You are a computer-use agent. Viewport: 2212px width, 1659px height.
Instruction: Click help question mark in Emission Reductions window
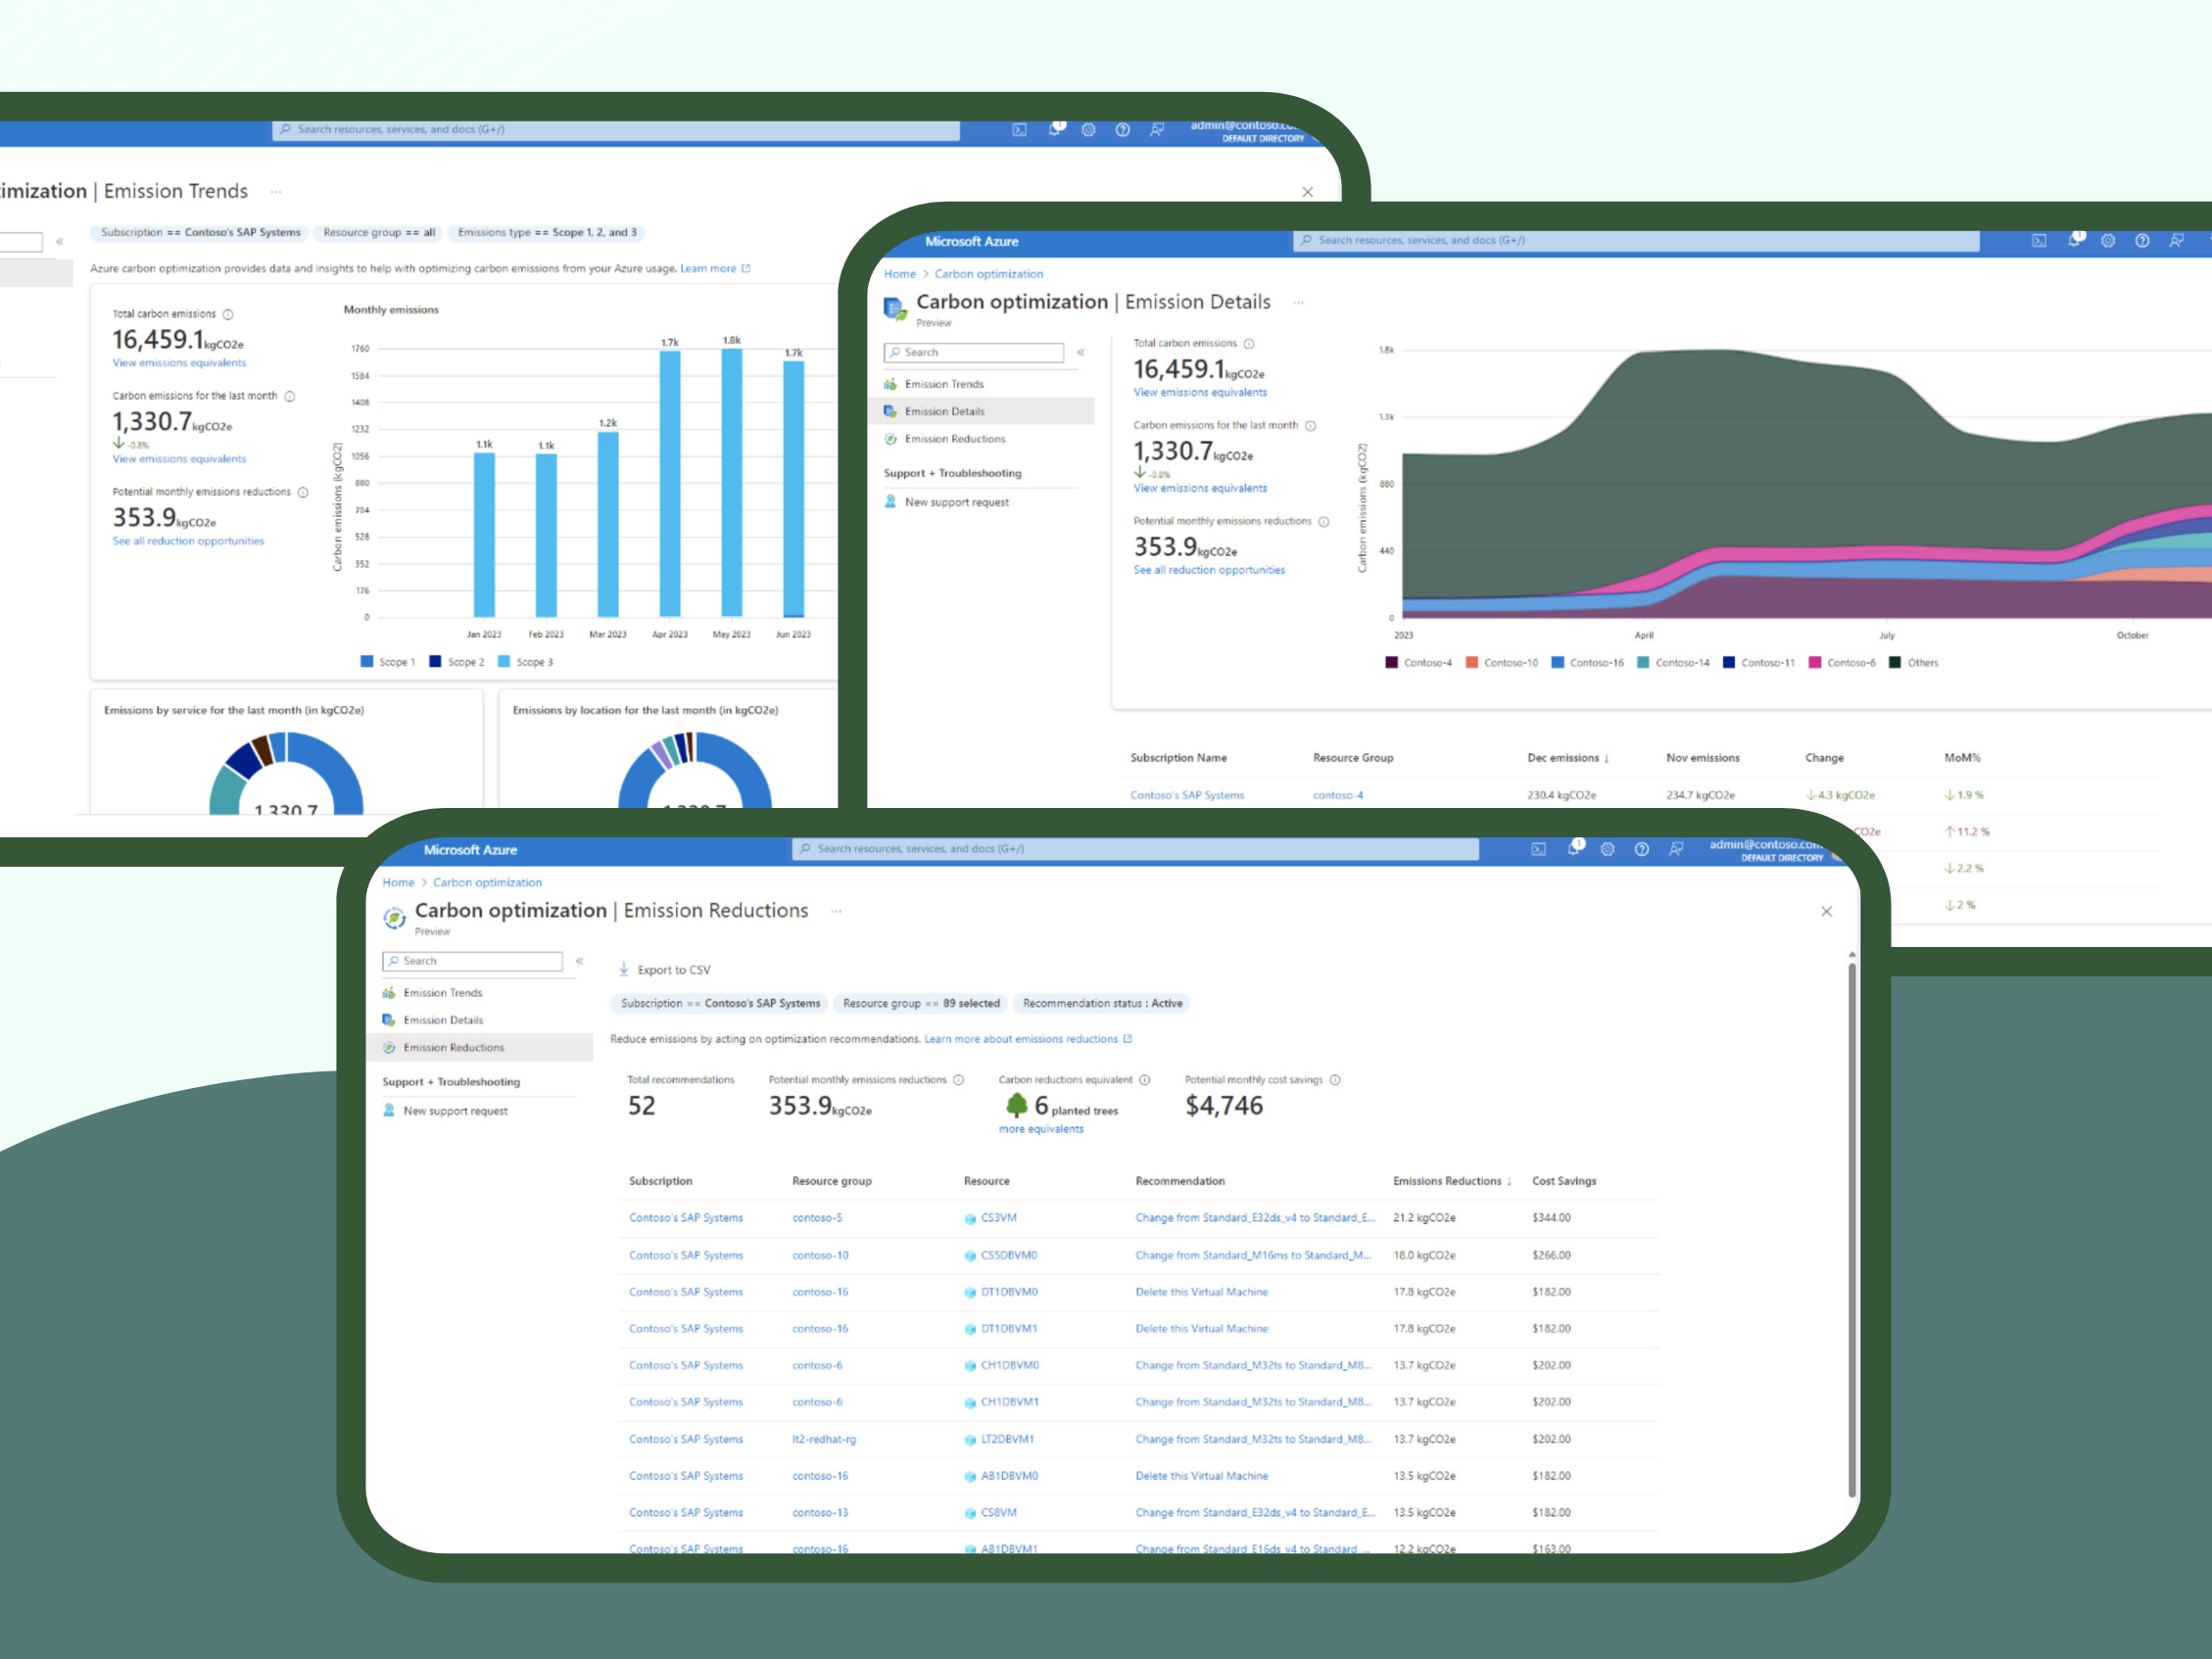click(1641, 849)
